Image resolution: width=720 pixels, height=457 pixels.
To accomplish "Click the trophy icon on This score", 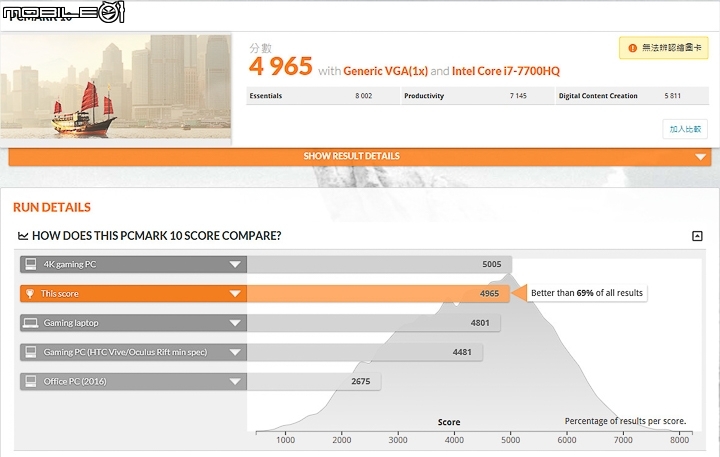I will tap(30, 293).
